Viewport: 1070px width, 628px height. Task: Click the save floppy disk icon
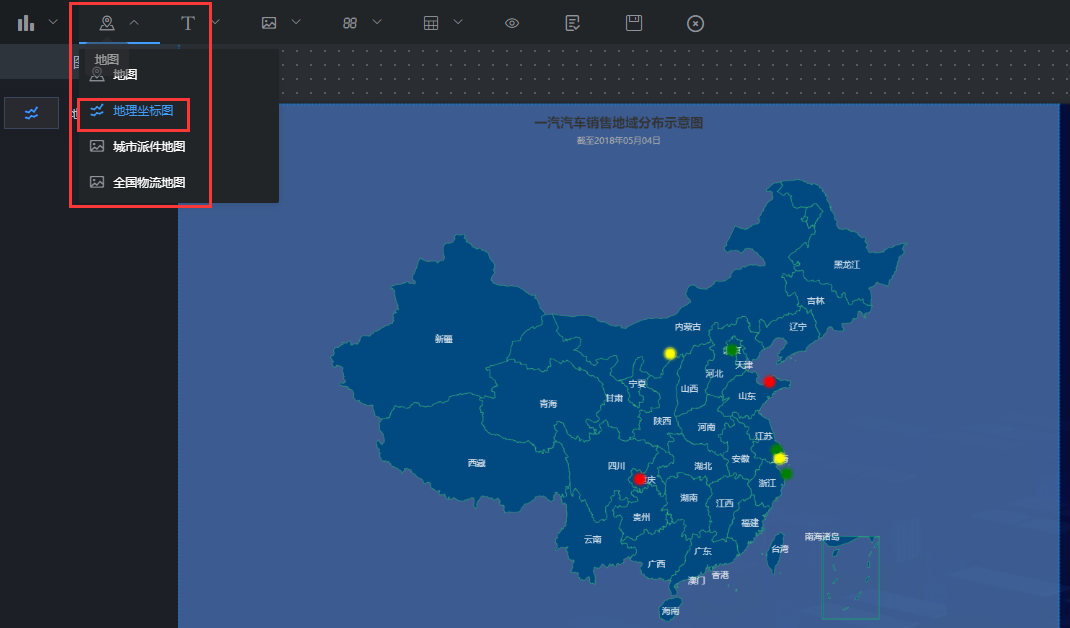634,23
